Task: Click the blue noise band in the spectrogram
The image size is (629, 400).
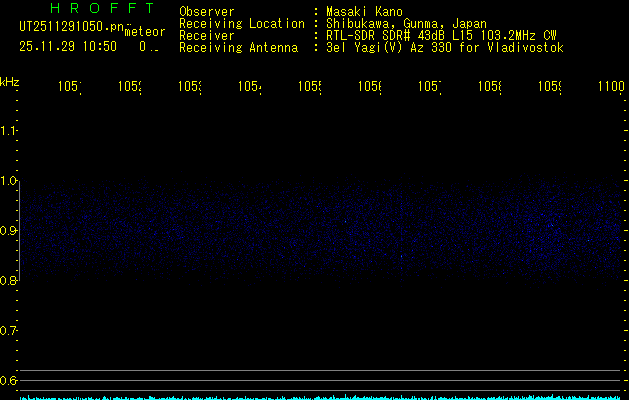Action: coord(320,230)
